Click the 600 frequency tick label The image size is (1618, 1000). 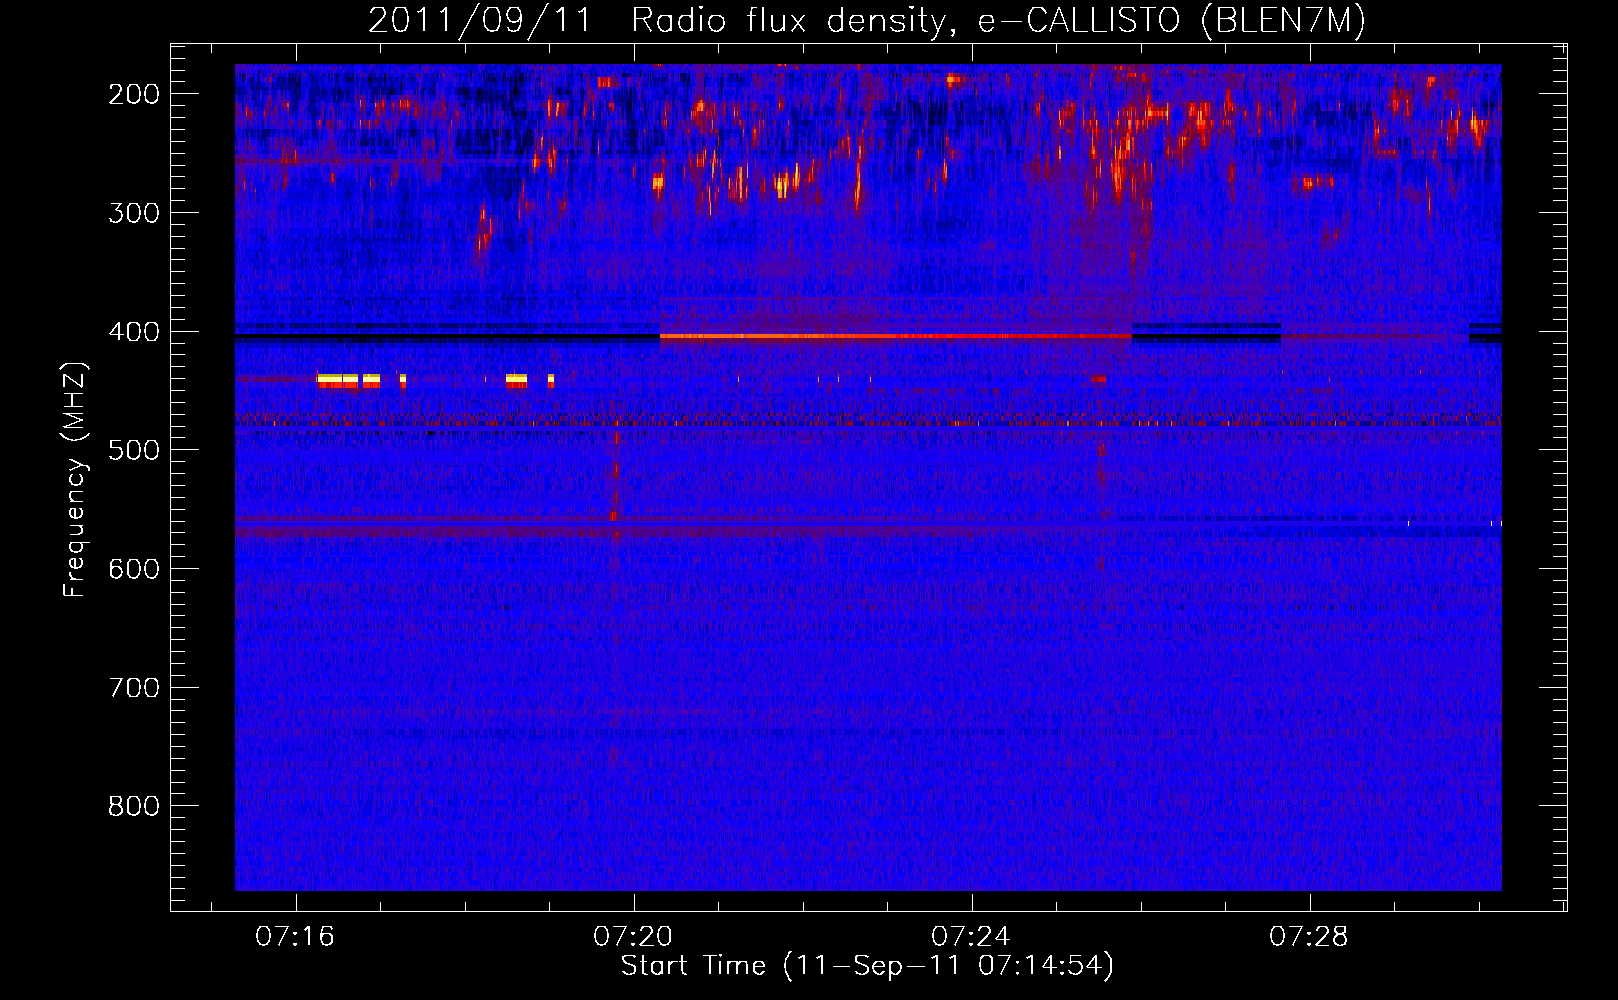(134, 569)
